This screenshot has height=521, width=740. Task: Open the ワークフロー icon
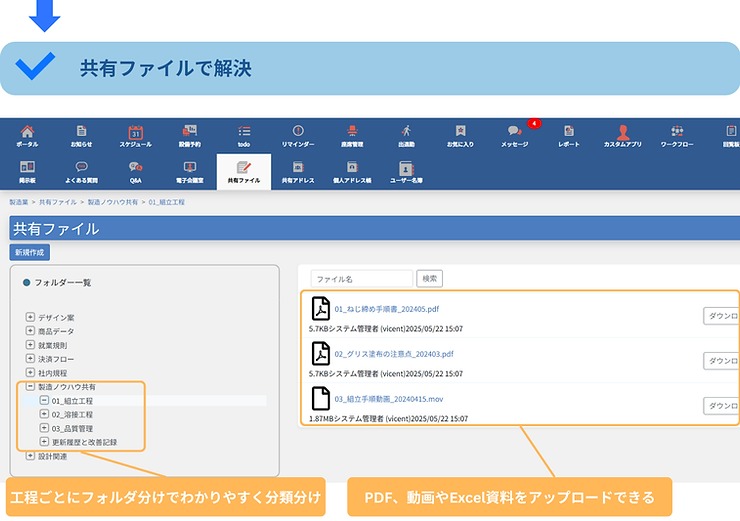[677, 132]
